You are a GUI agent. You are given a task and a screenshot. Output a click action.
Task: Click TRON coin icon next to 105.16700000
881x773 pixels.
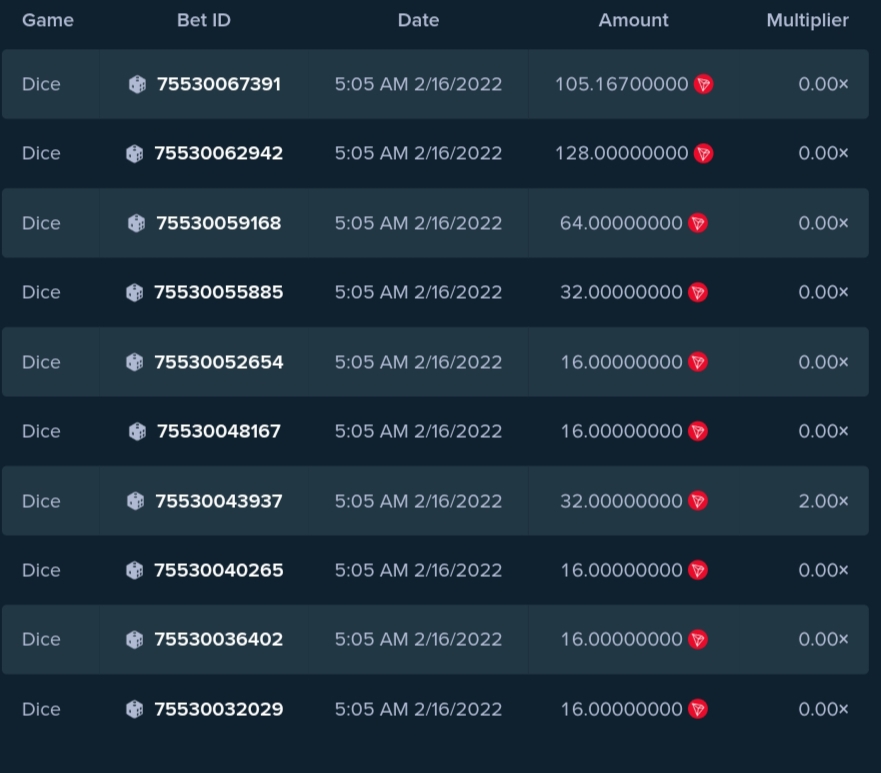703,84
